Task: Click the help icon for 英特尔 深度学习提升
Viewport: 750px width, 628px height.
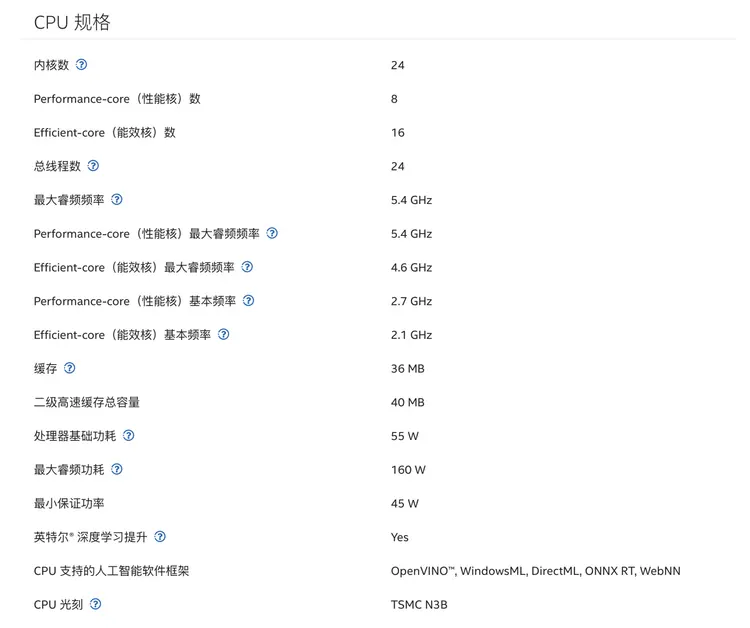Action: click(x=160, y=537)
